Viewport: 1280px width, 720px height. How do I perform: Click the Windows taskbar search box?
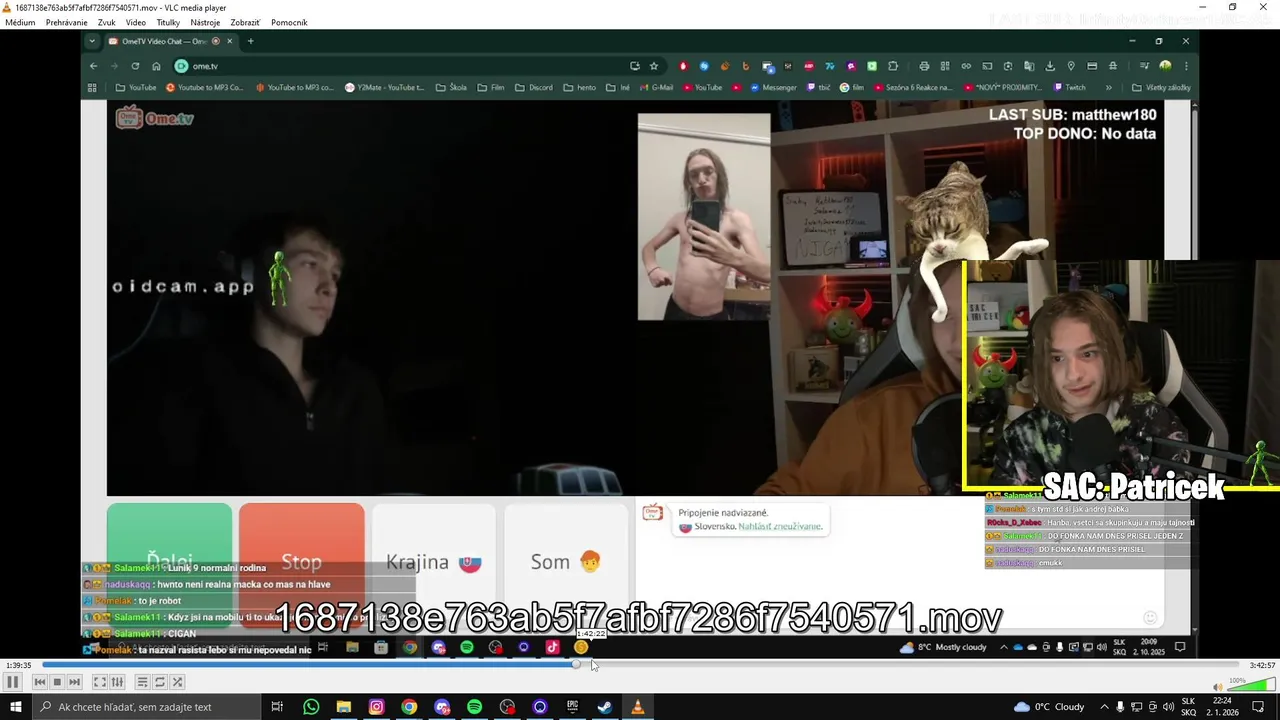point(145,707)
